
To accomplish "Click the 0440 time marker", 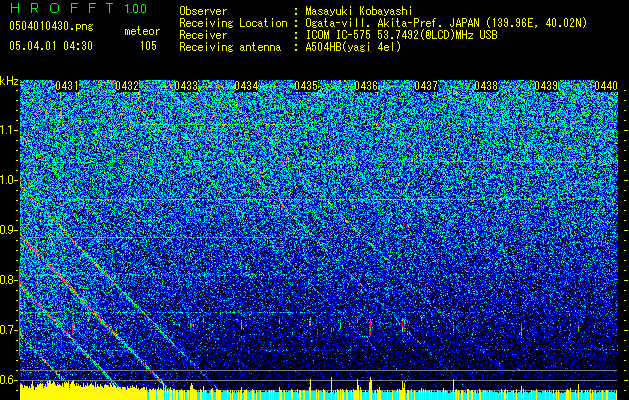I will pos(606,86).
